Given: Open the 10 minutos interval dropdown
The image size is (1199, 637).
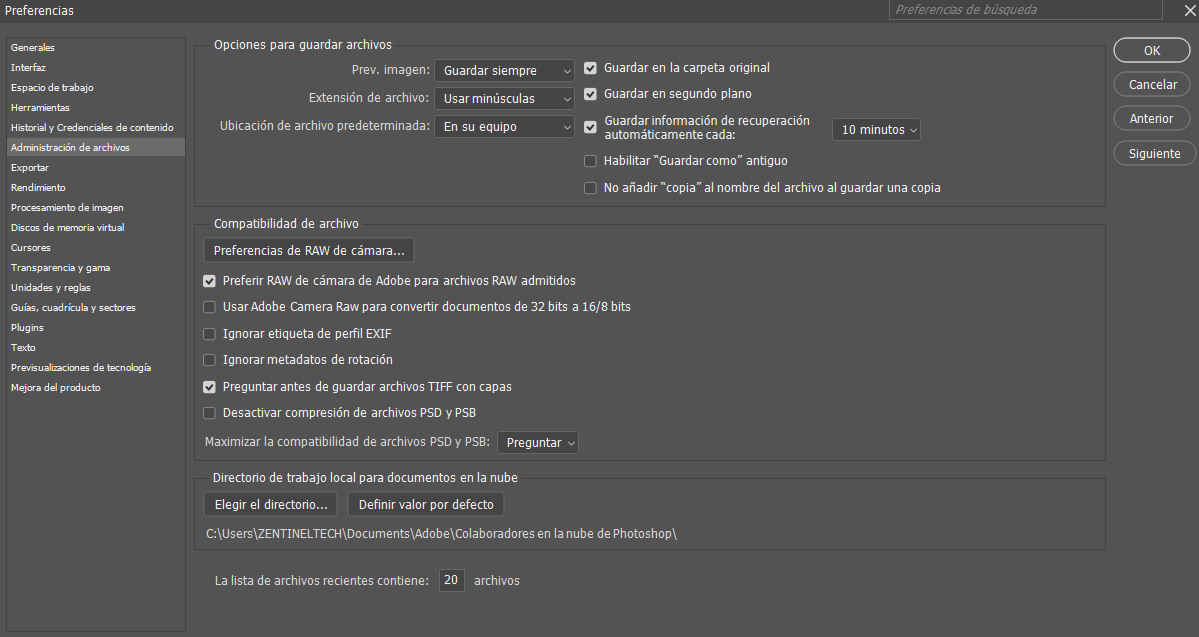Looking at the screenshot, I should point(876,130).
